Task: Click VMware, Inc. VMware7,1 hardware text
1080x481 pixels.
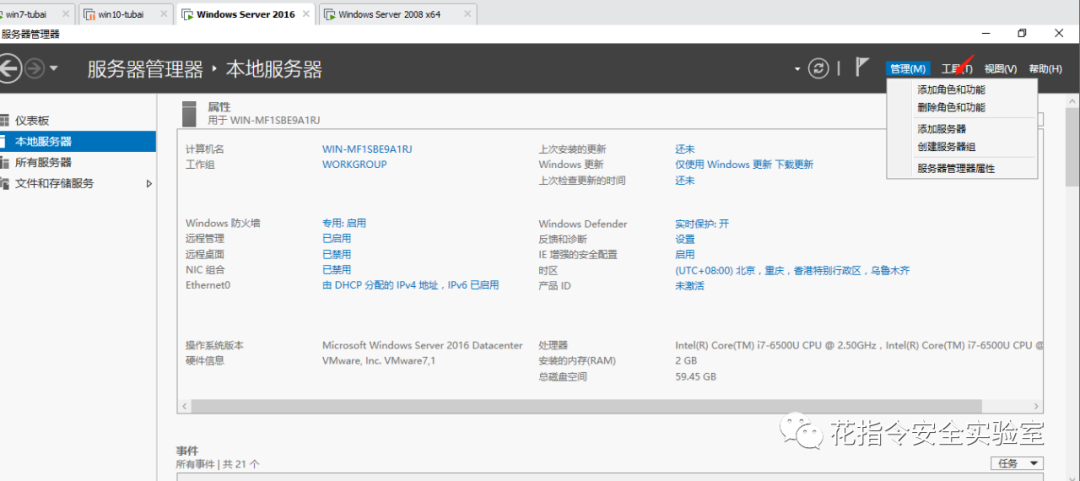Action: tap(379, 360)
